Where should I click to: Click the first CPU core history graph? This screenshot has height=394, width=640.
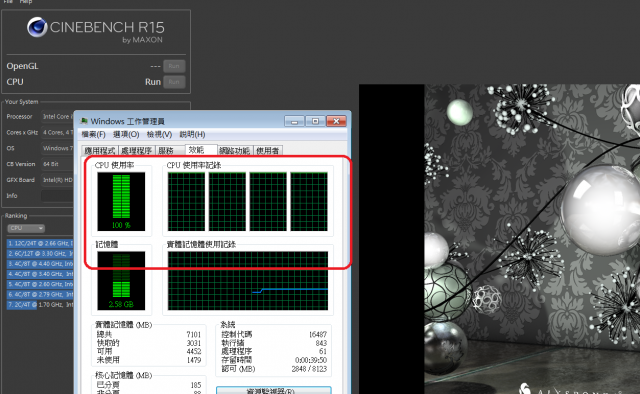click(x=187, y=202)
